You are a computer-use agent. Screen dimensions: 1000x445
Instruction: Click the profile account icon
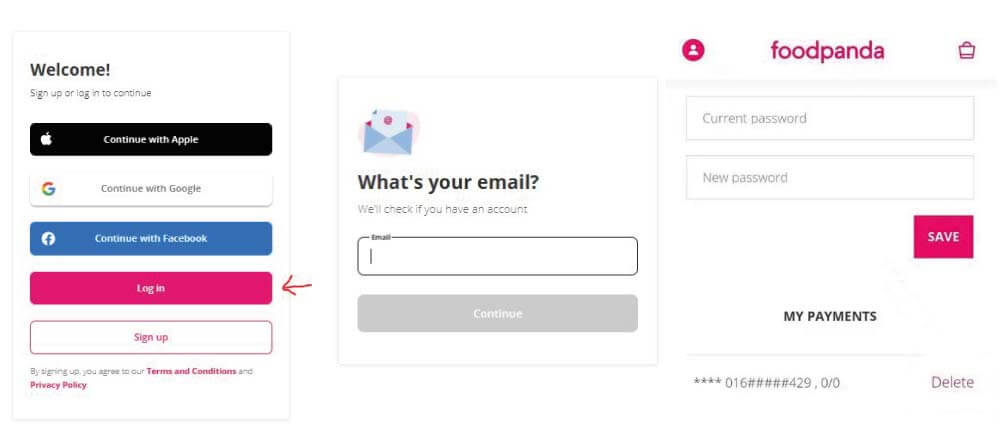[693, 50]
